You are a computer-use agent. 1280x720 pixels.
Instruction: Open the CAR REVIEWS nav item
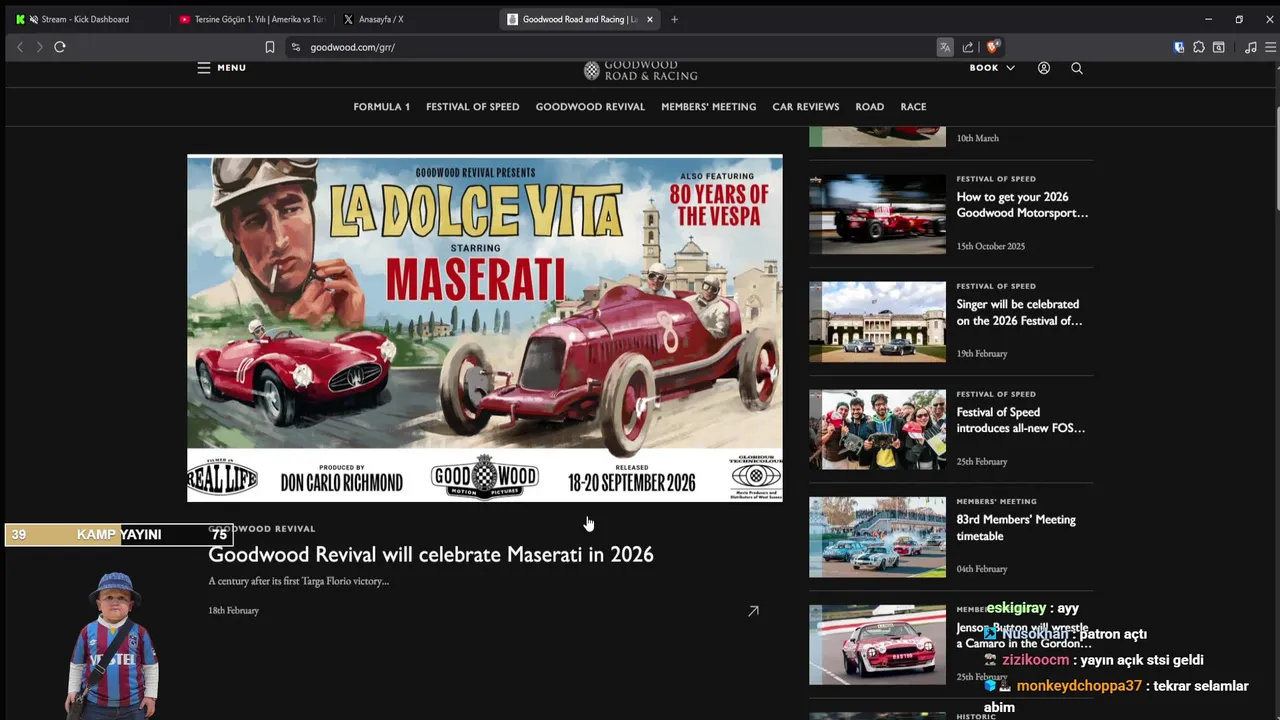tap(806, 107)
